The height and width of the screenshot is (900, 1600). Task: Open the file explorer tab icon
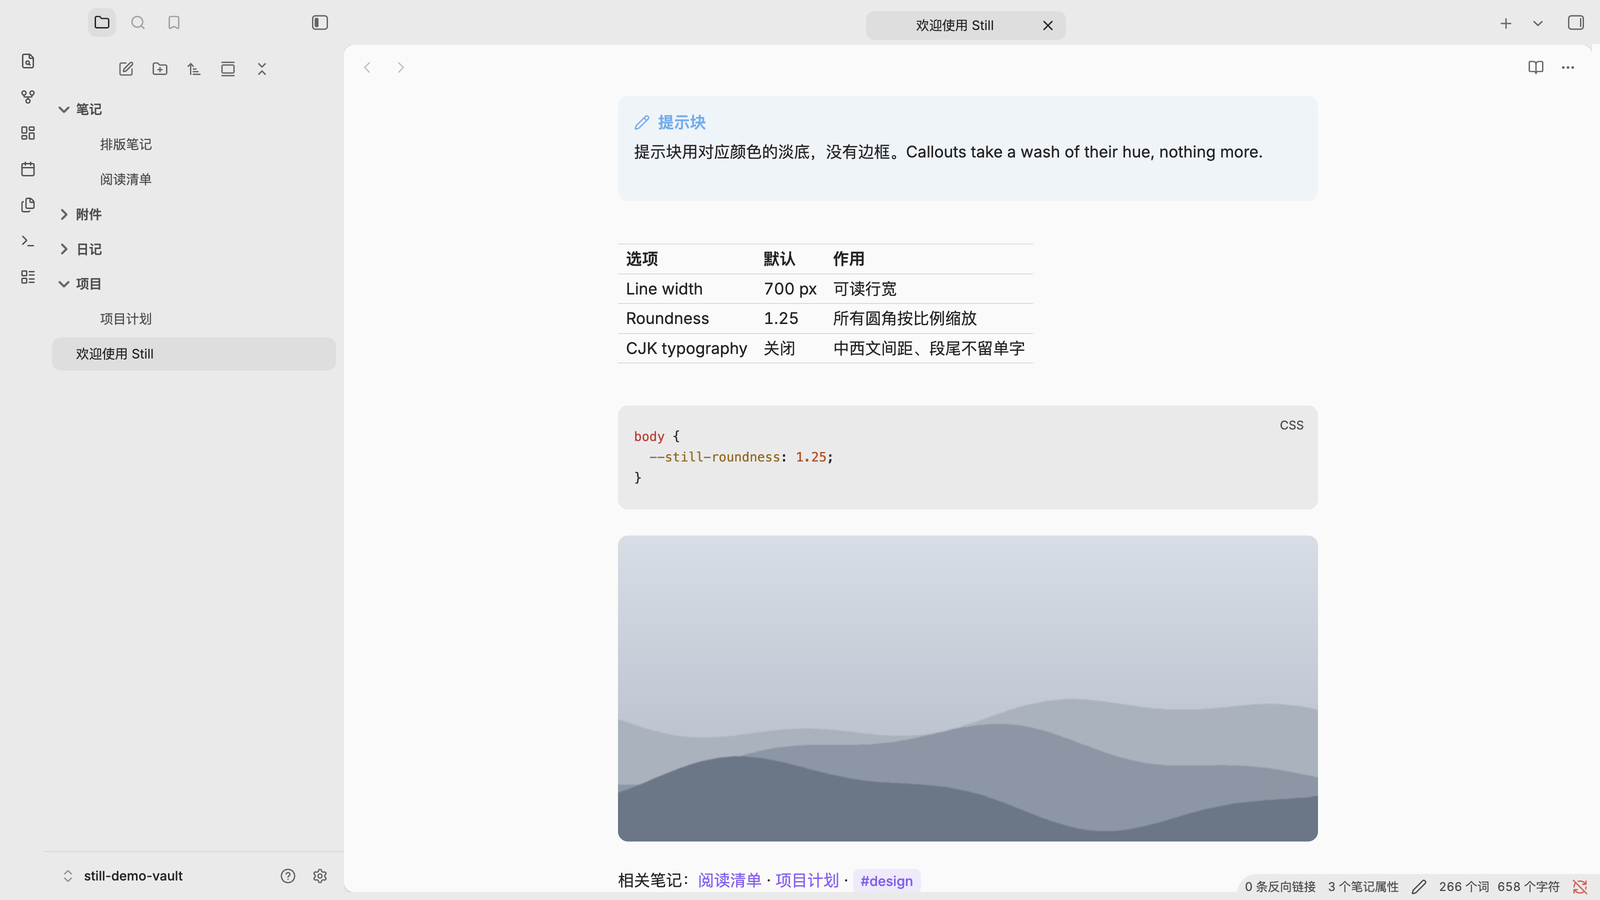(x=102, y=22)
